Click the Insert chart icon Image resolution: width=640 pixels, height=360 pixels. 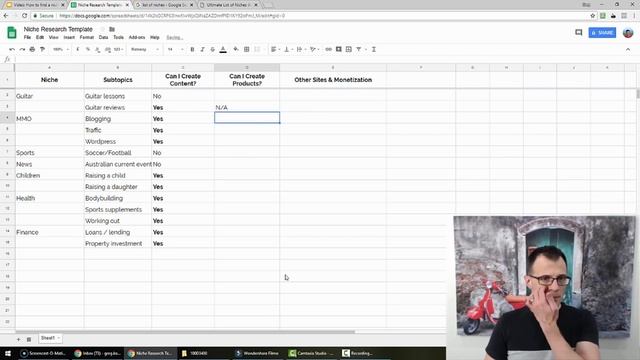(349, 49)
